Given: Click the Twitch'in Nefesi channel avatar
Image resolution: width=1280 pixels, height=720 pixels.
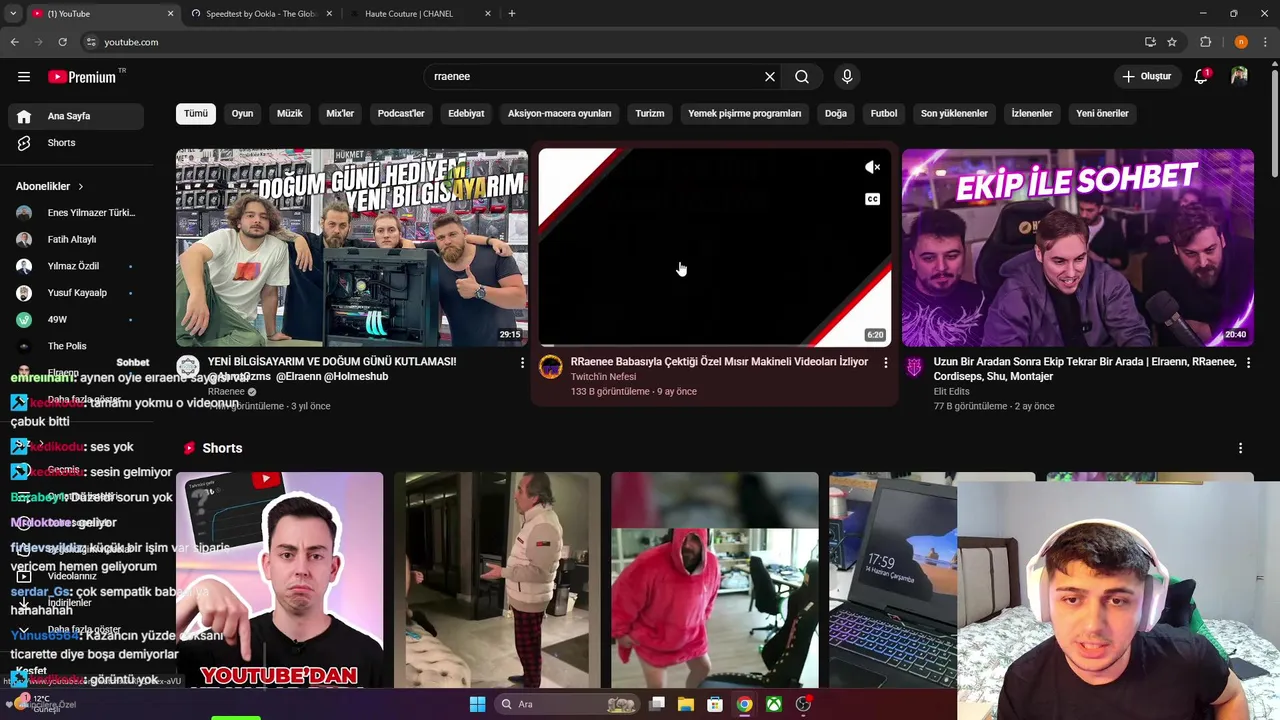Looking at the screenshot, I should click(550, 368).
